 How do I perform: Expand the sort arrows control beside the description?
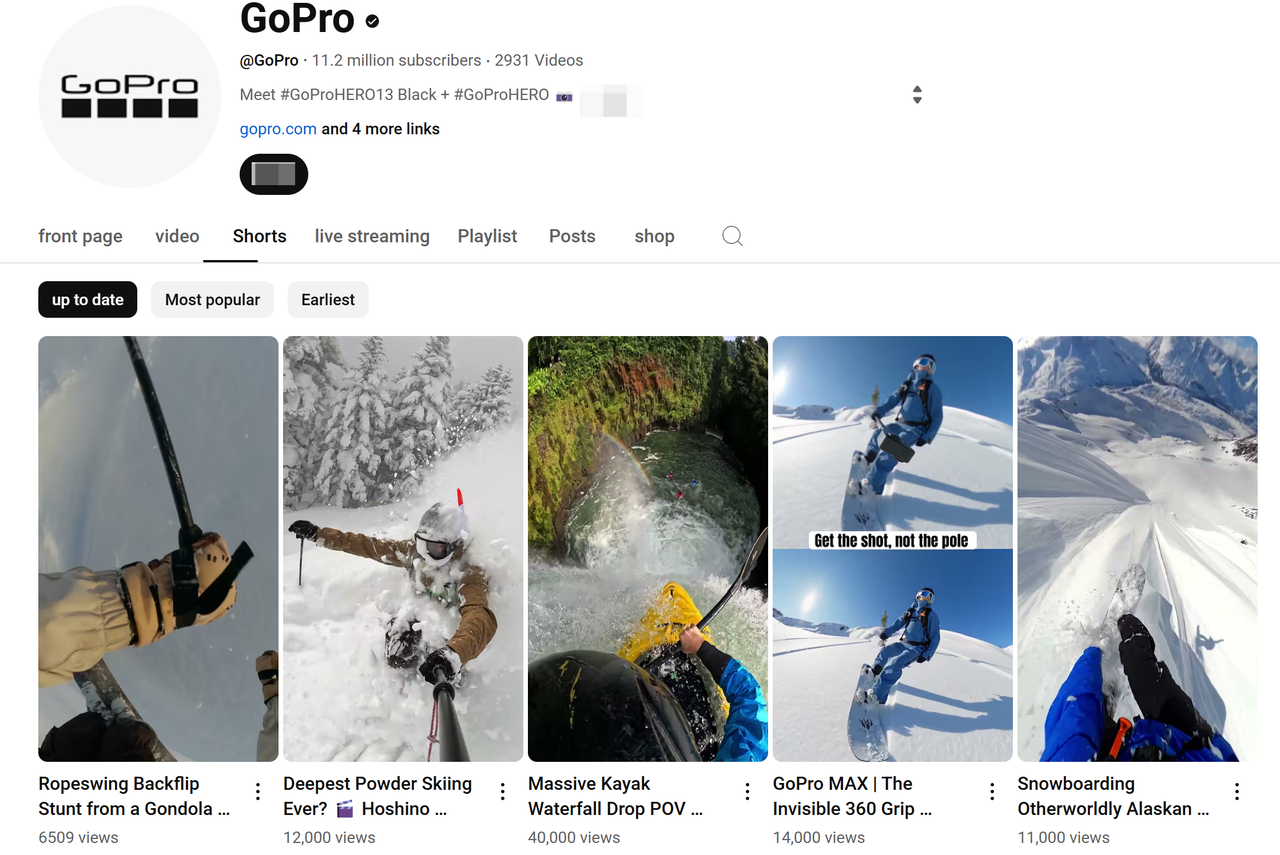pos(917,94)
